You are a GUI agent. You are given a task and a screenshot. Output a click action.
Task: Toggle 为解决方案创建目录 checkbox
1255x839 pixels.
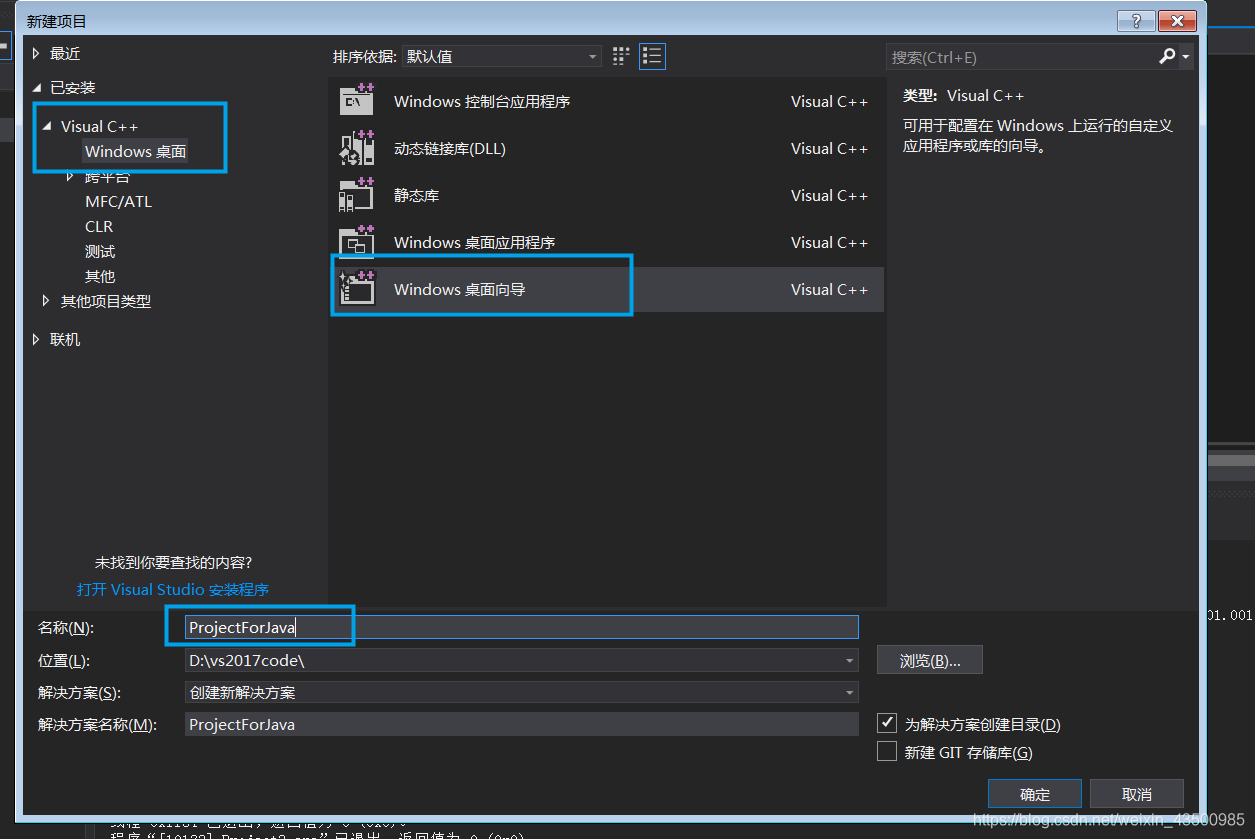886,723
